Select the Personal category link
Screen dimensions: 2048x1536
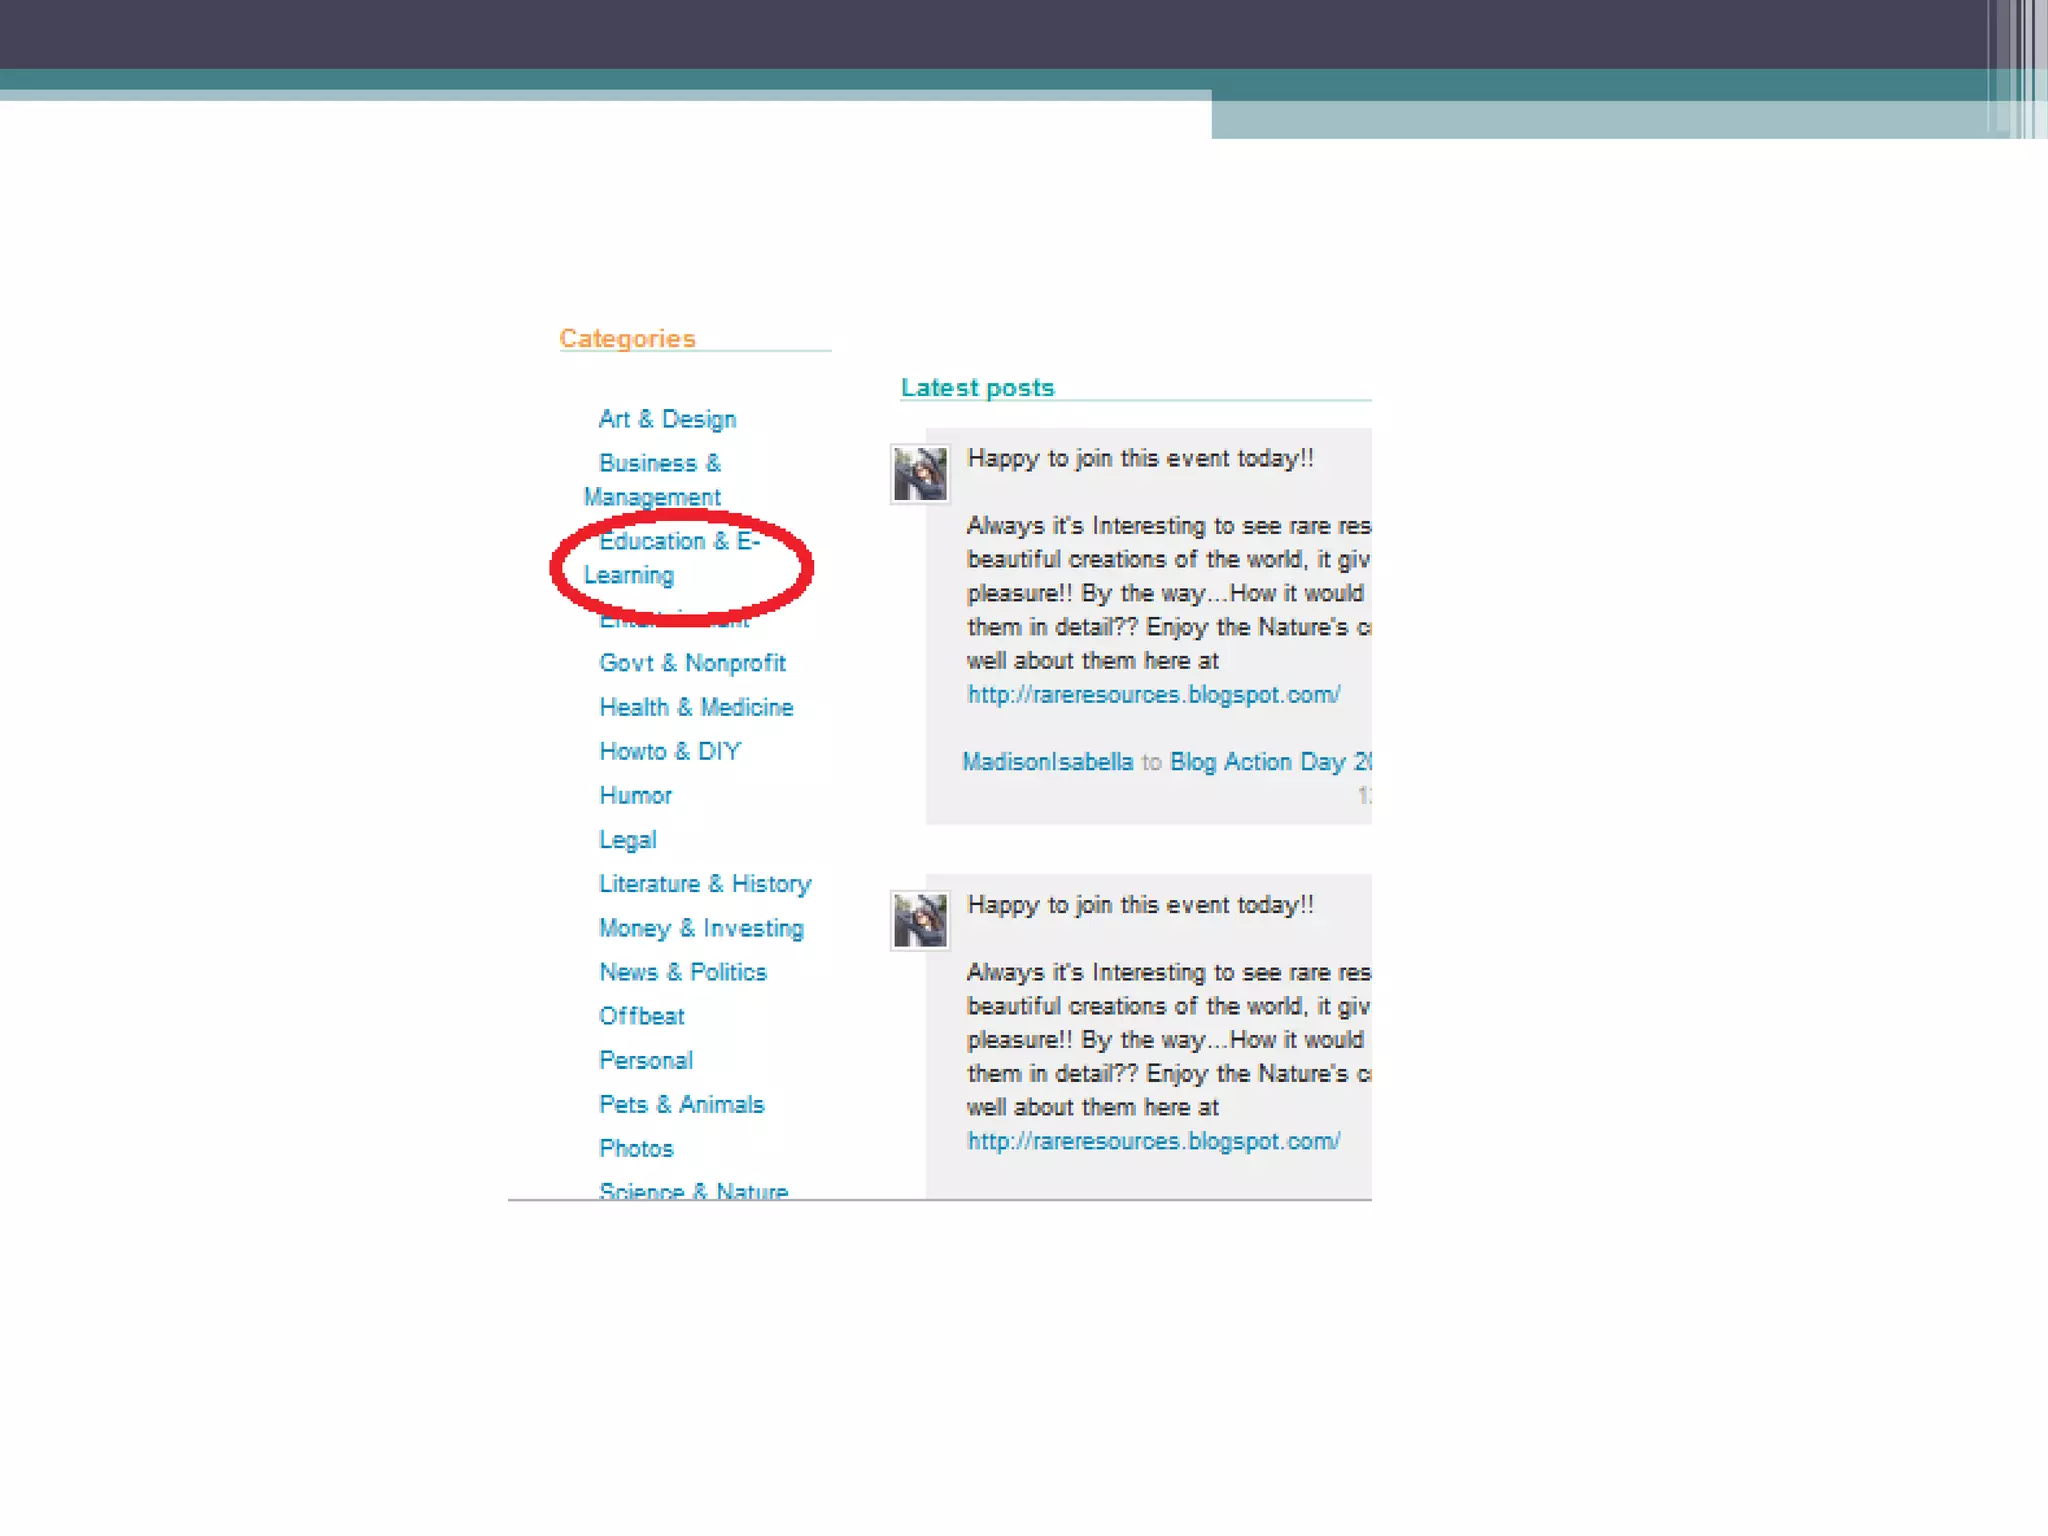coord(646,1060)
